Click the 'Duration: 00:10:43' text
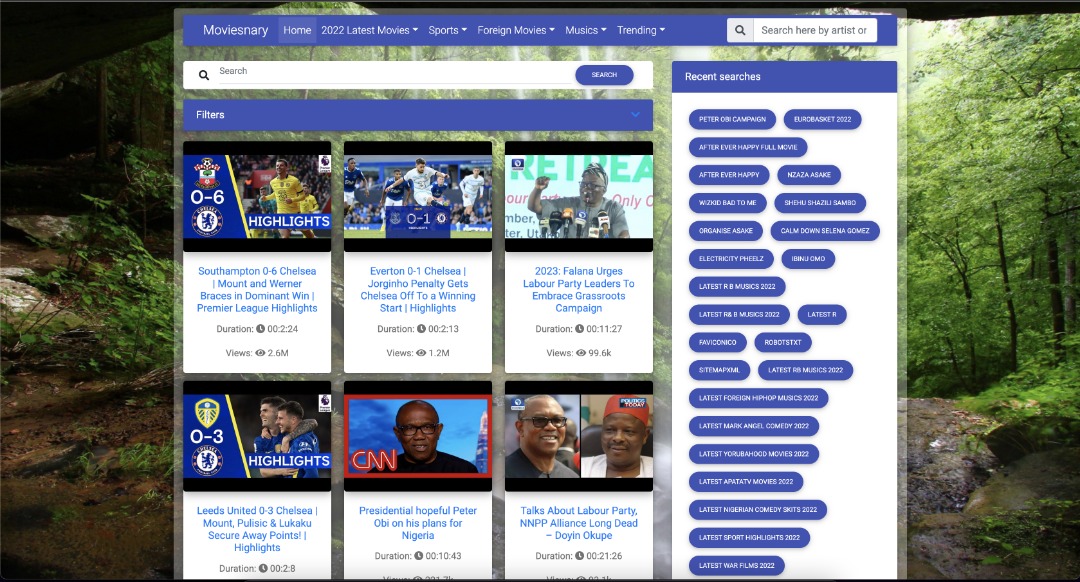Image resolution: width=1080 pixels, height=582 pixels. pos(418,556)
